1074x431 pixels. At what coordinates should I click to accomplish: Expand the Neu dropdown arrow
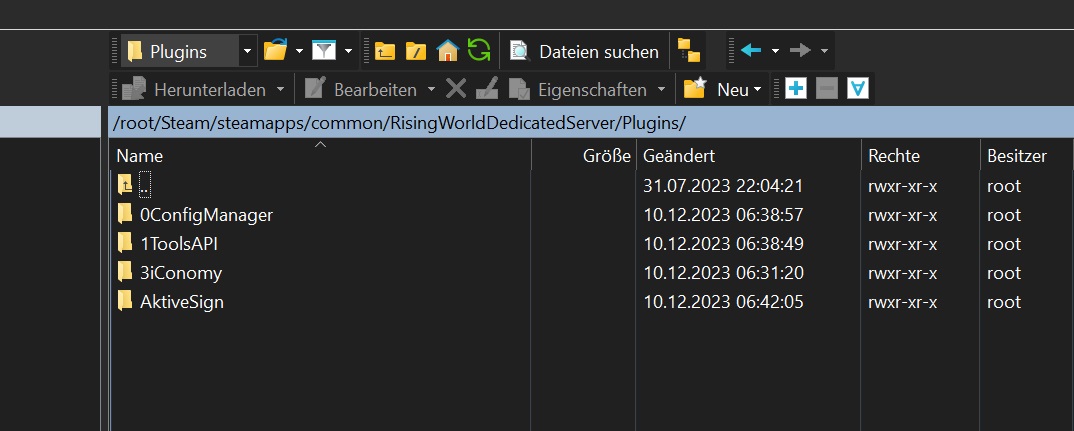click(757, 90)
